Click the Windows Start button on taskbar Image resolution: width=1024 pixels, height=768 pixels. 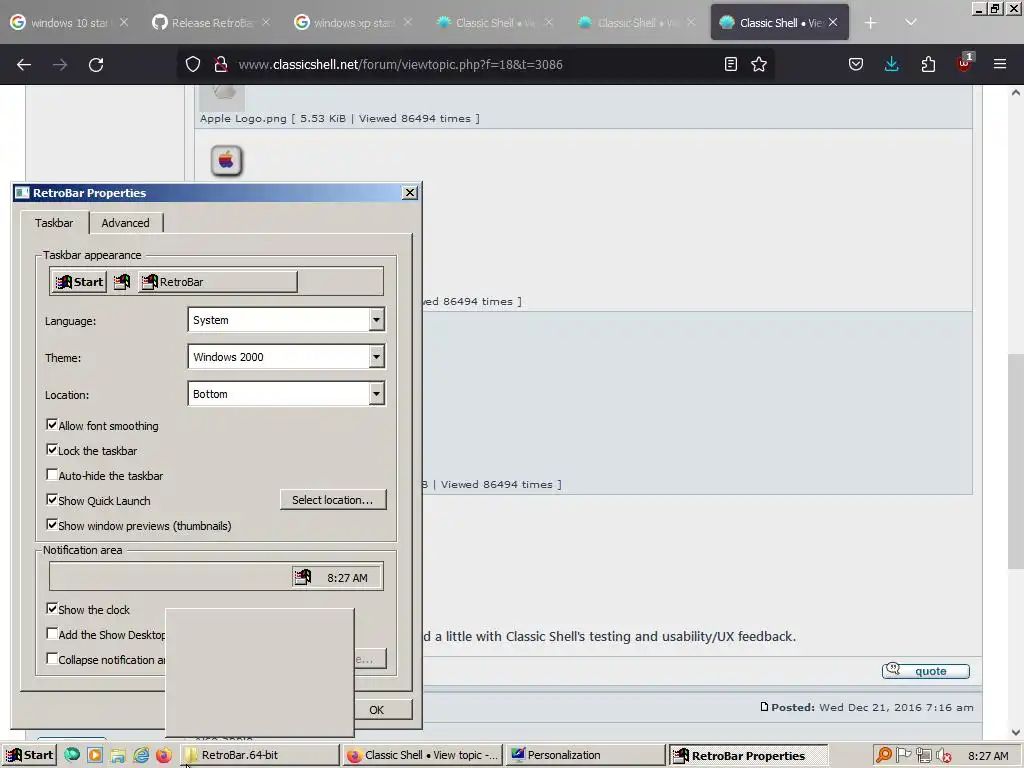click(30, 755)
